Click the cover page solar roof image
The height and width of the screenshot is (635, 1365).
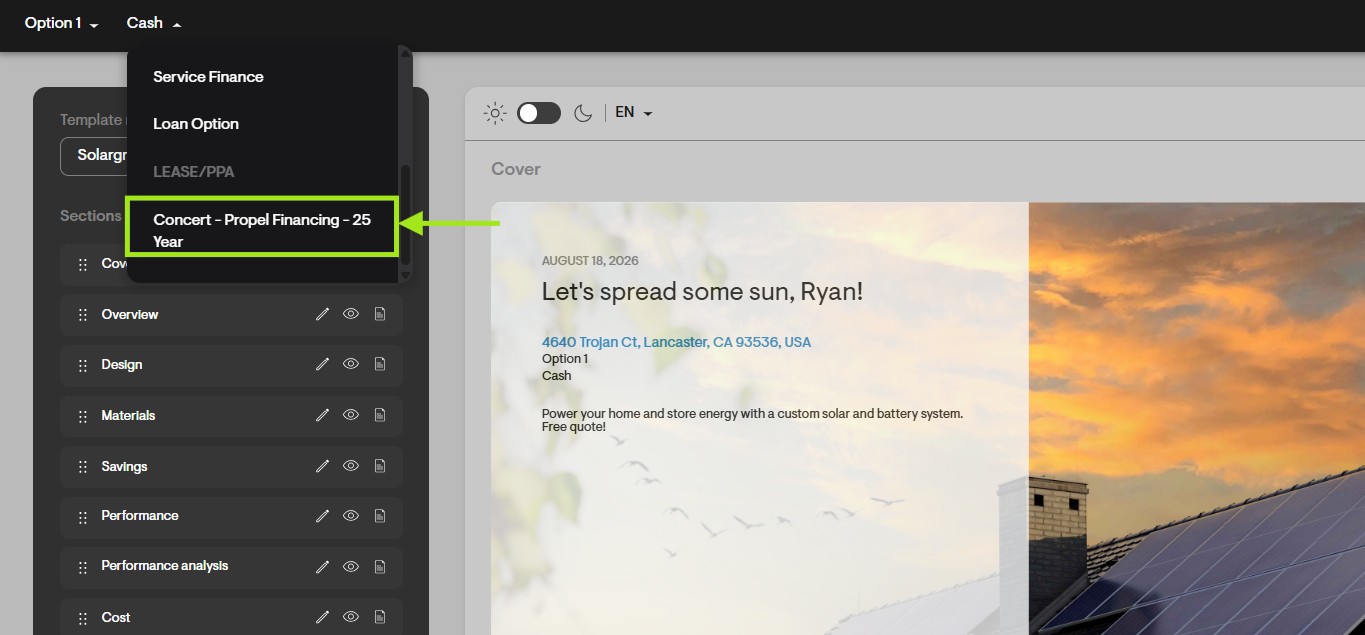1196,418
